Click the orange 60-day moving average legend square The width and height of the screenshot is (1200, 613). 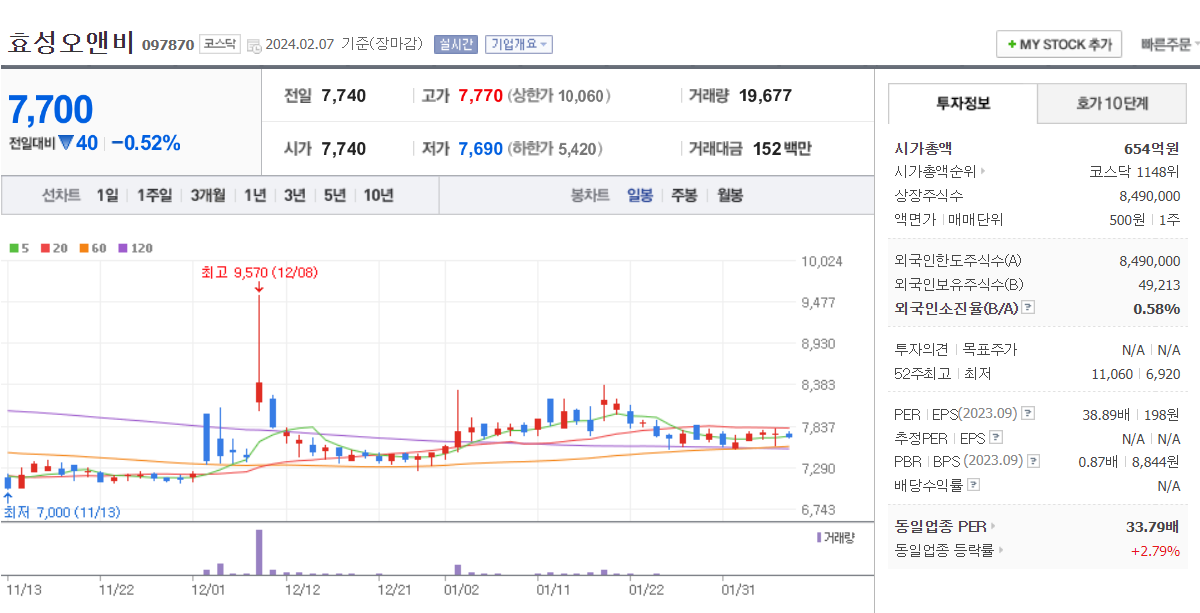pos(85,248)
